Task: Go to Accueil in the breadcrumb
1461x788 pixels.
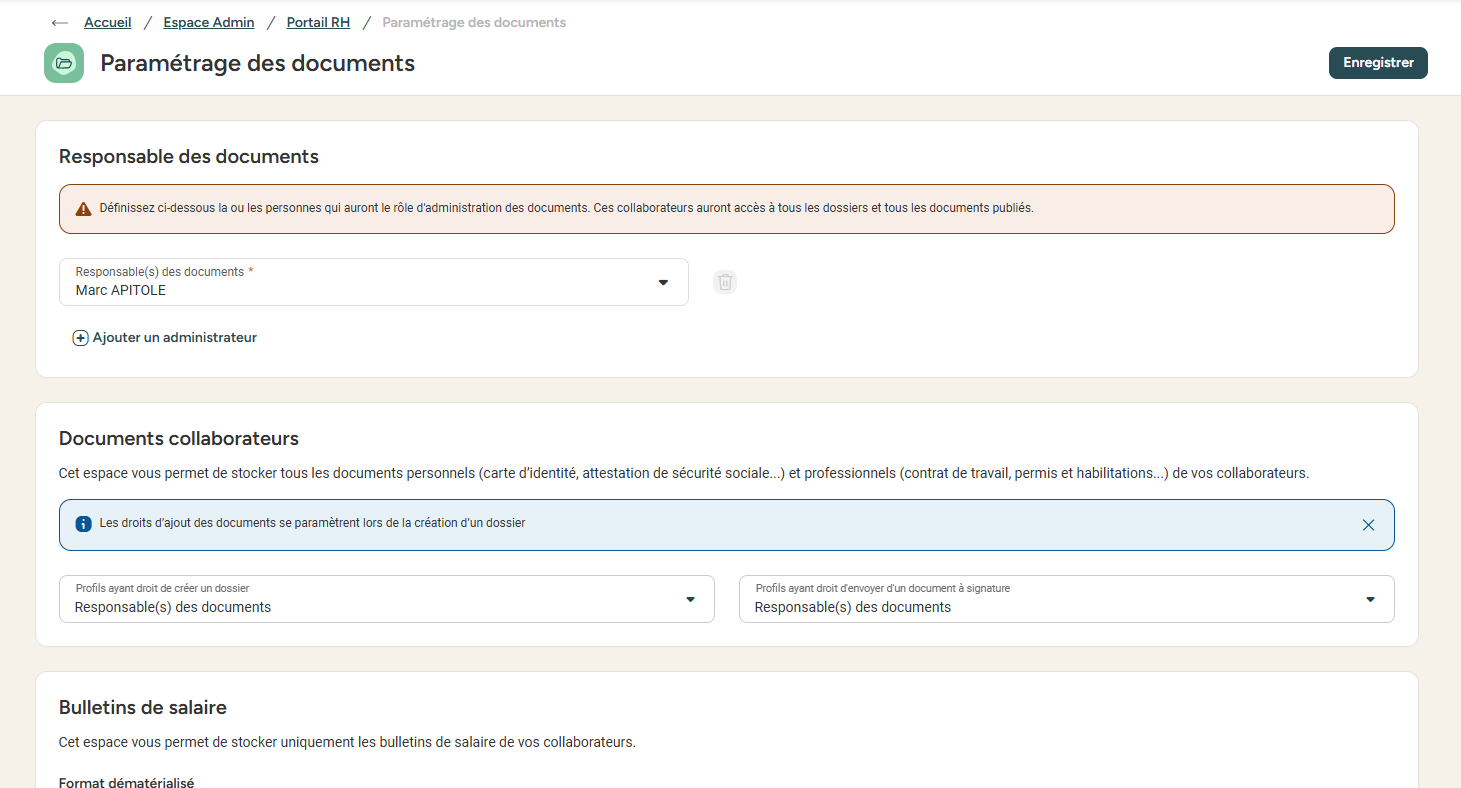Action: (x=108, y=22)
